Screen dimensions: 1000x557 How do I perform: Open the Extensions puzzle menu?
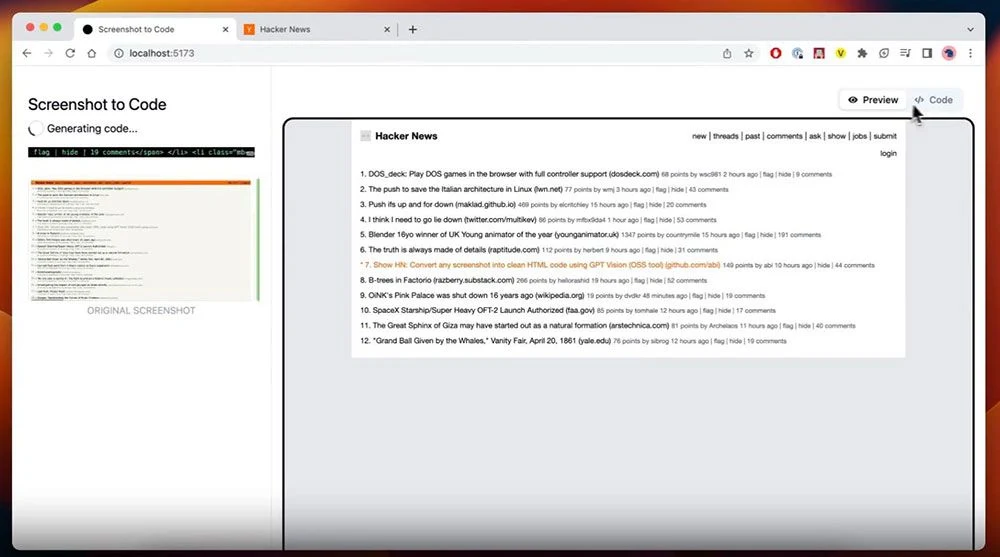pyautogui.click(x=862, y=54)
